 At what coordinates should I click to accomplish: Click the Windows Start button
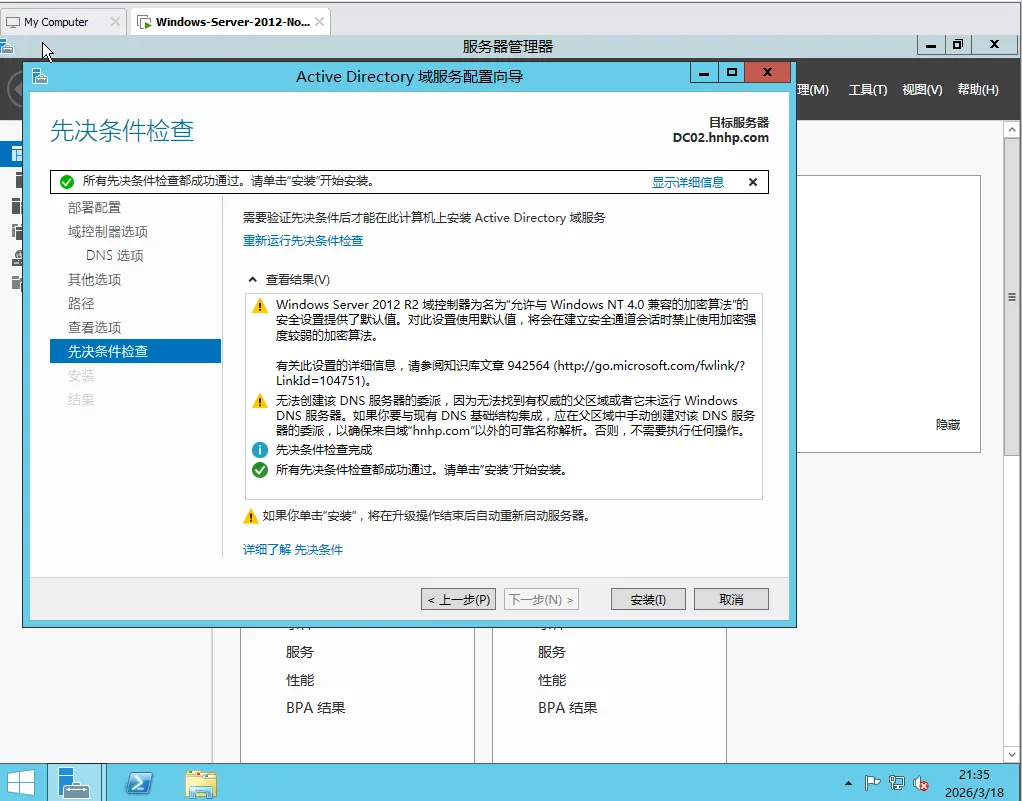point(20,782)
